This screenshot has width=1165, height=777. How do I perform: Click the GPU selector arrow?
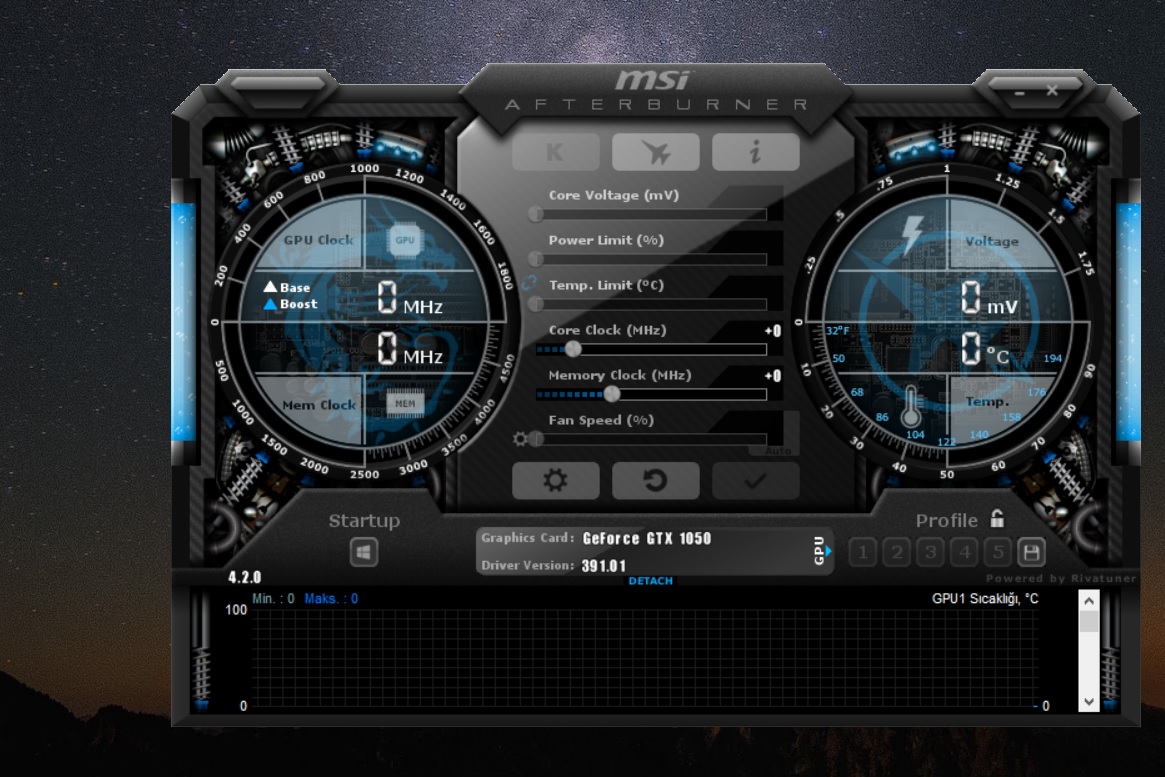tap(828, 550)
